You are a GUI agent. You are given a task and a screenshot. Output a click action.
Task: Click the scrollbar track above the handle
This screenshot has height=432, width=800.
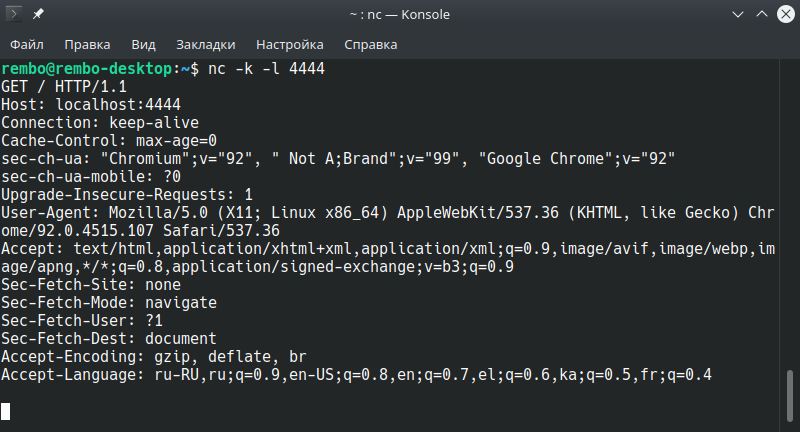pos(790,214)
